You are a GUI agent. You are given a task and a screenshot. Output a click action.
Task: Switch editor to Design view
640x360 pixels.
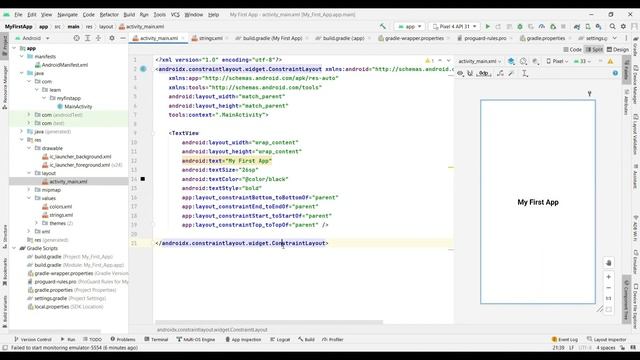tap(618, 49)
